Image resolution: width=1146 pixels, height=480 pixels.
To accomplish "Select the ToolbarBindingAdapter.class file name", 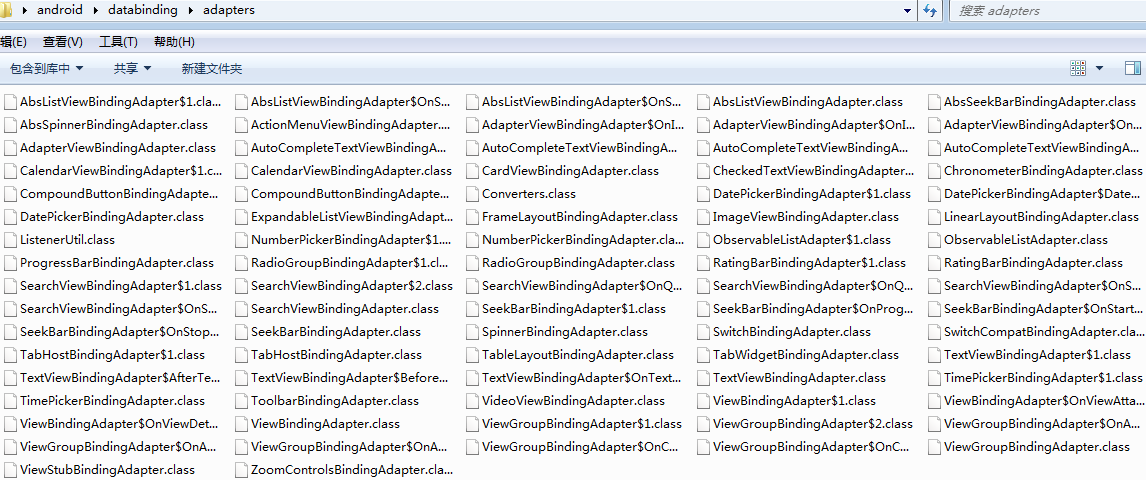I will point(335,401).
